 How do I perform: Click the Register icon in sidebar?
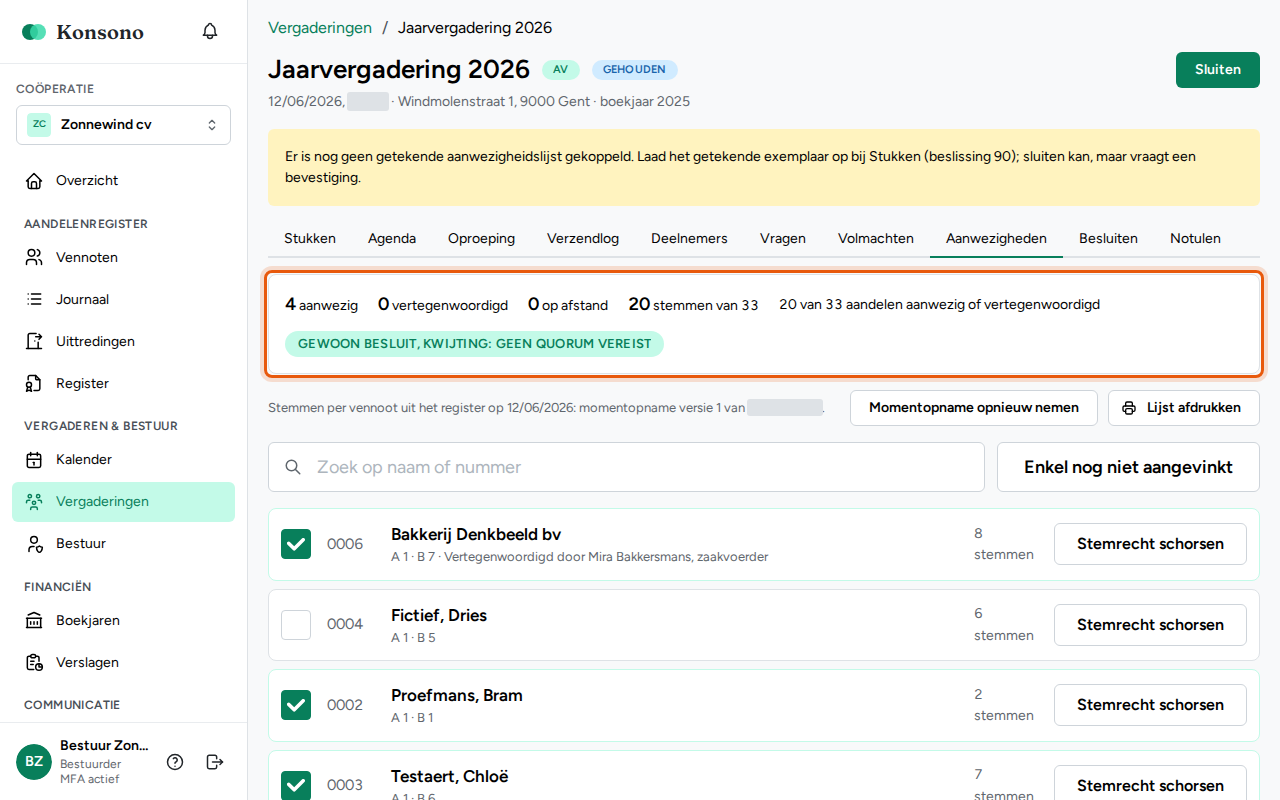click(34, 384)
